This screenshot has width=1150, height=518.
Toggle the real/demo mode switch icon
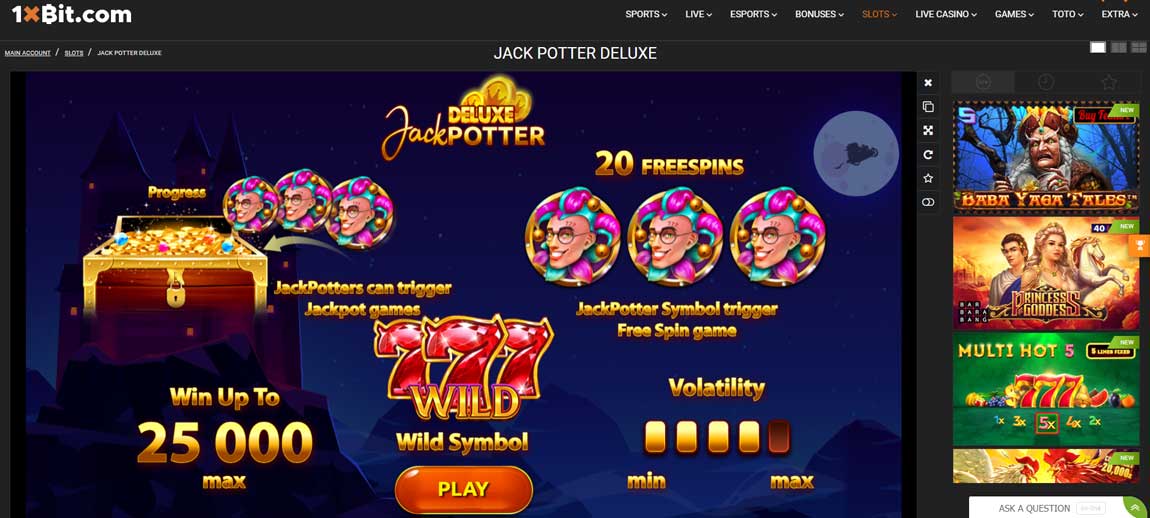(928, 202)
